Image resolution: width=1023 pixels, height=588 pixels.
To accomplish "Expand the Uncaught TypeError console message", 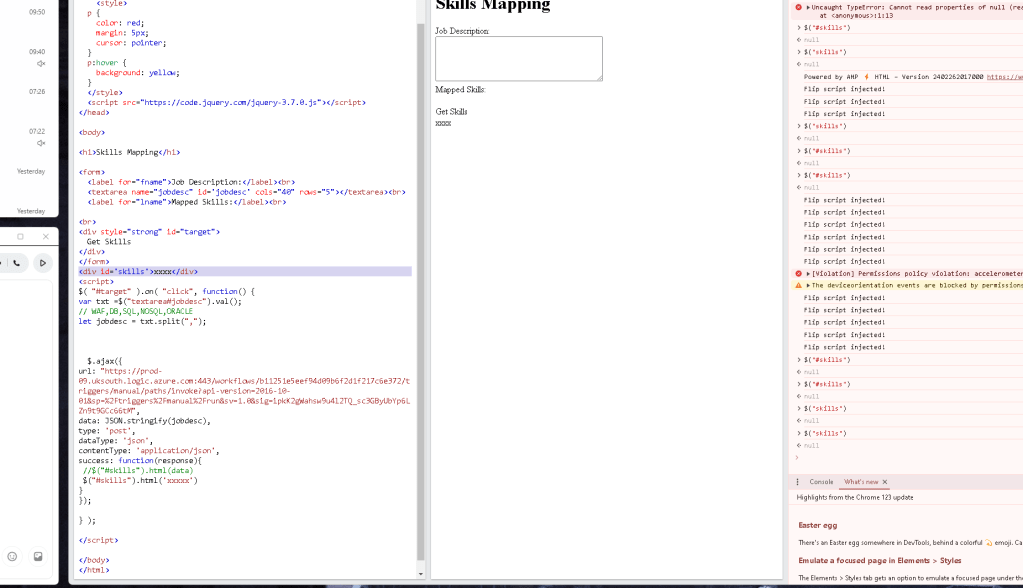I will [808, 7].
